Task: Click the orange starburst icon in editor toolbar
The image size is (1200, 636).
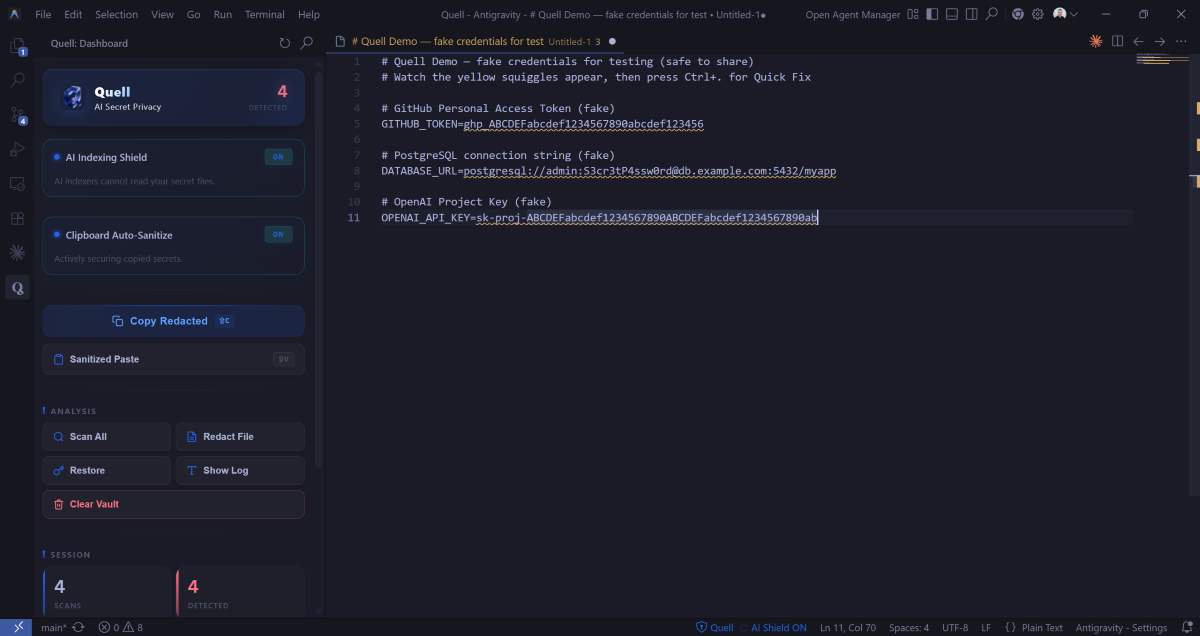Action: click(x=1096, y=41)
